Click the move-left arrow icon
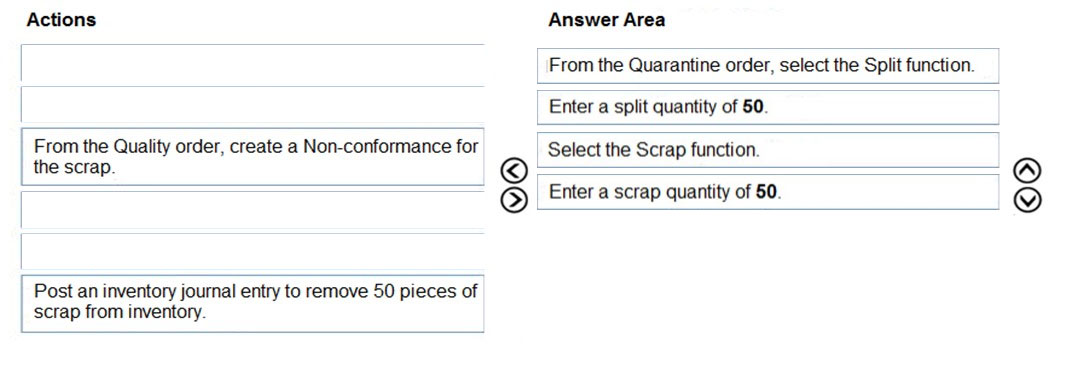The image size is (1074, 367). point(514,170)
